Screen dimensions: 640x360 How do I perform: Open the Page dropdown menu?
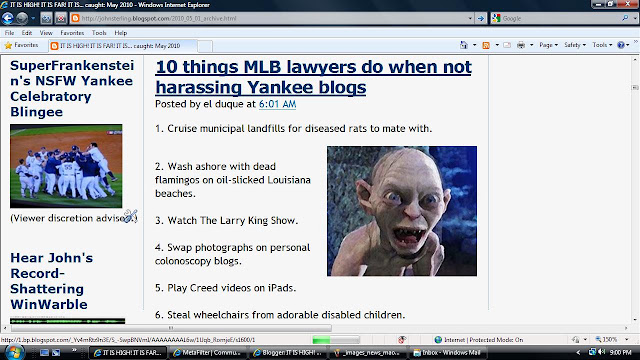point(548,45)
